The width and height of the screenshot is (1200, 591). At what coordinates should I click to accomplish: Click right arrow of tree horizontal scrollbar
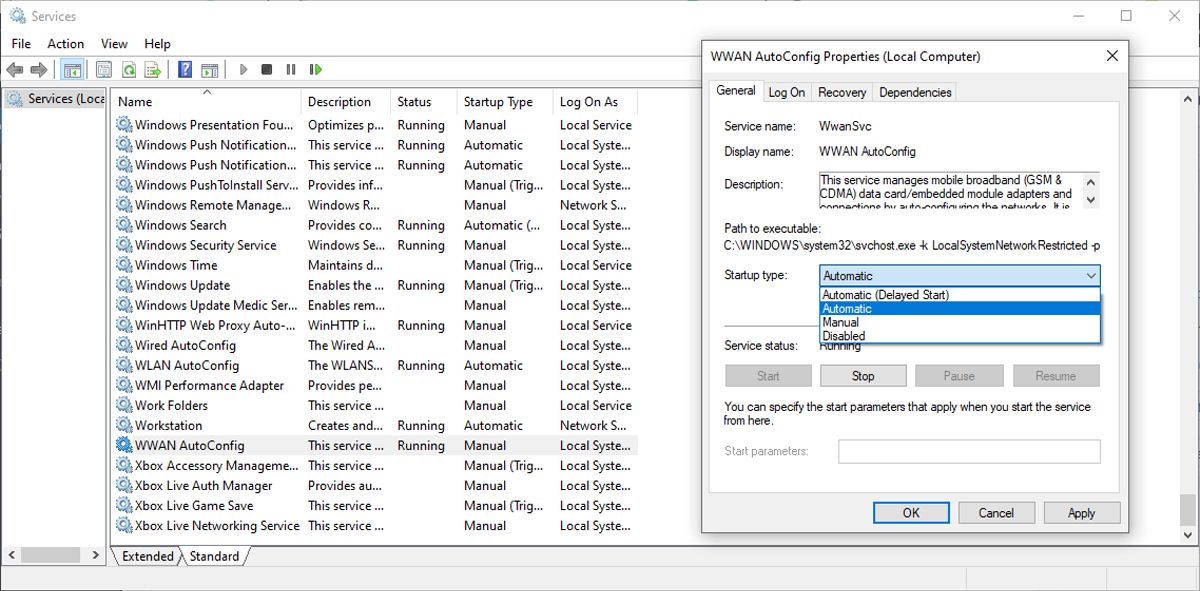(x=96, y=555)
